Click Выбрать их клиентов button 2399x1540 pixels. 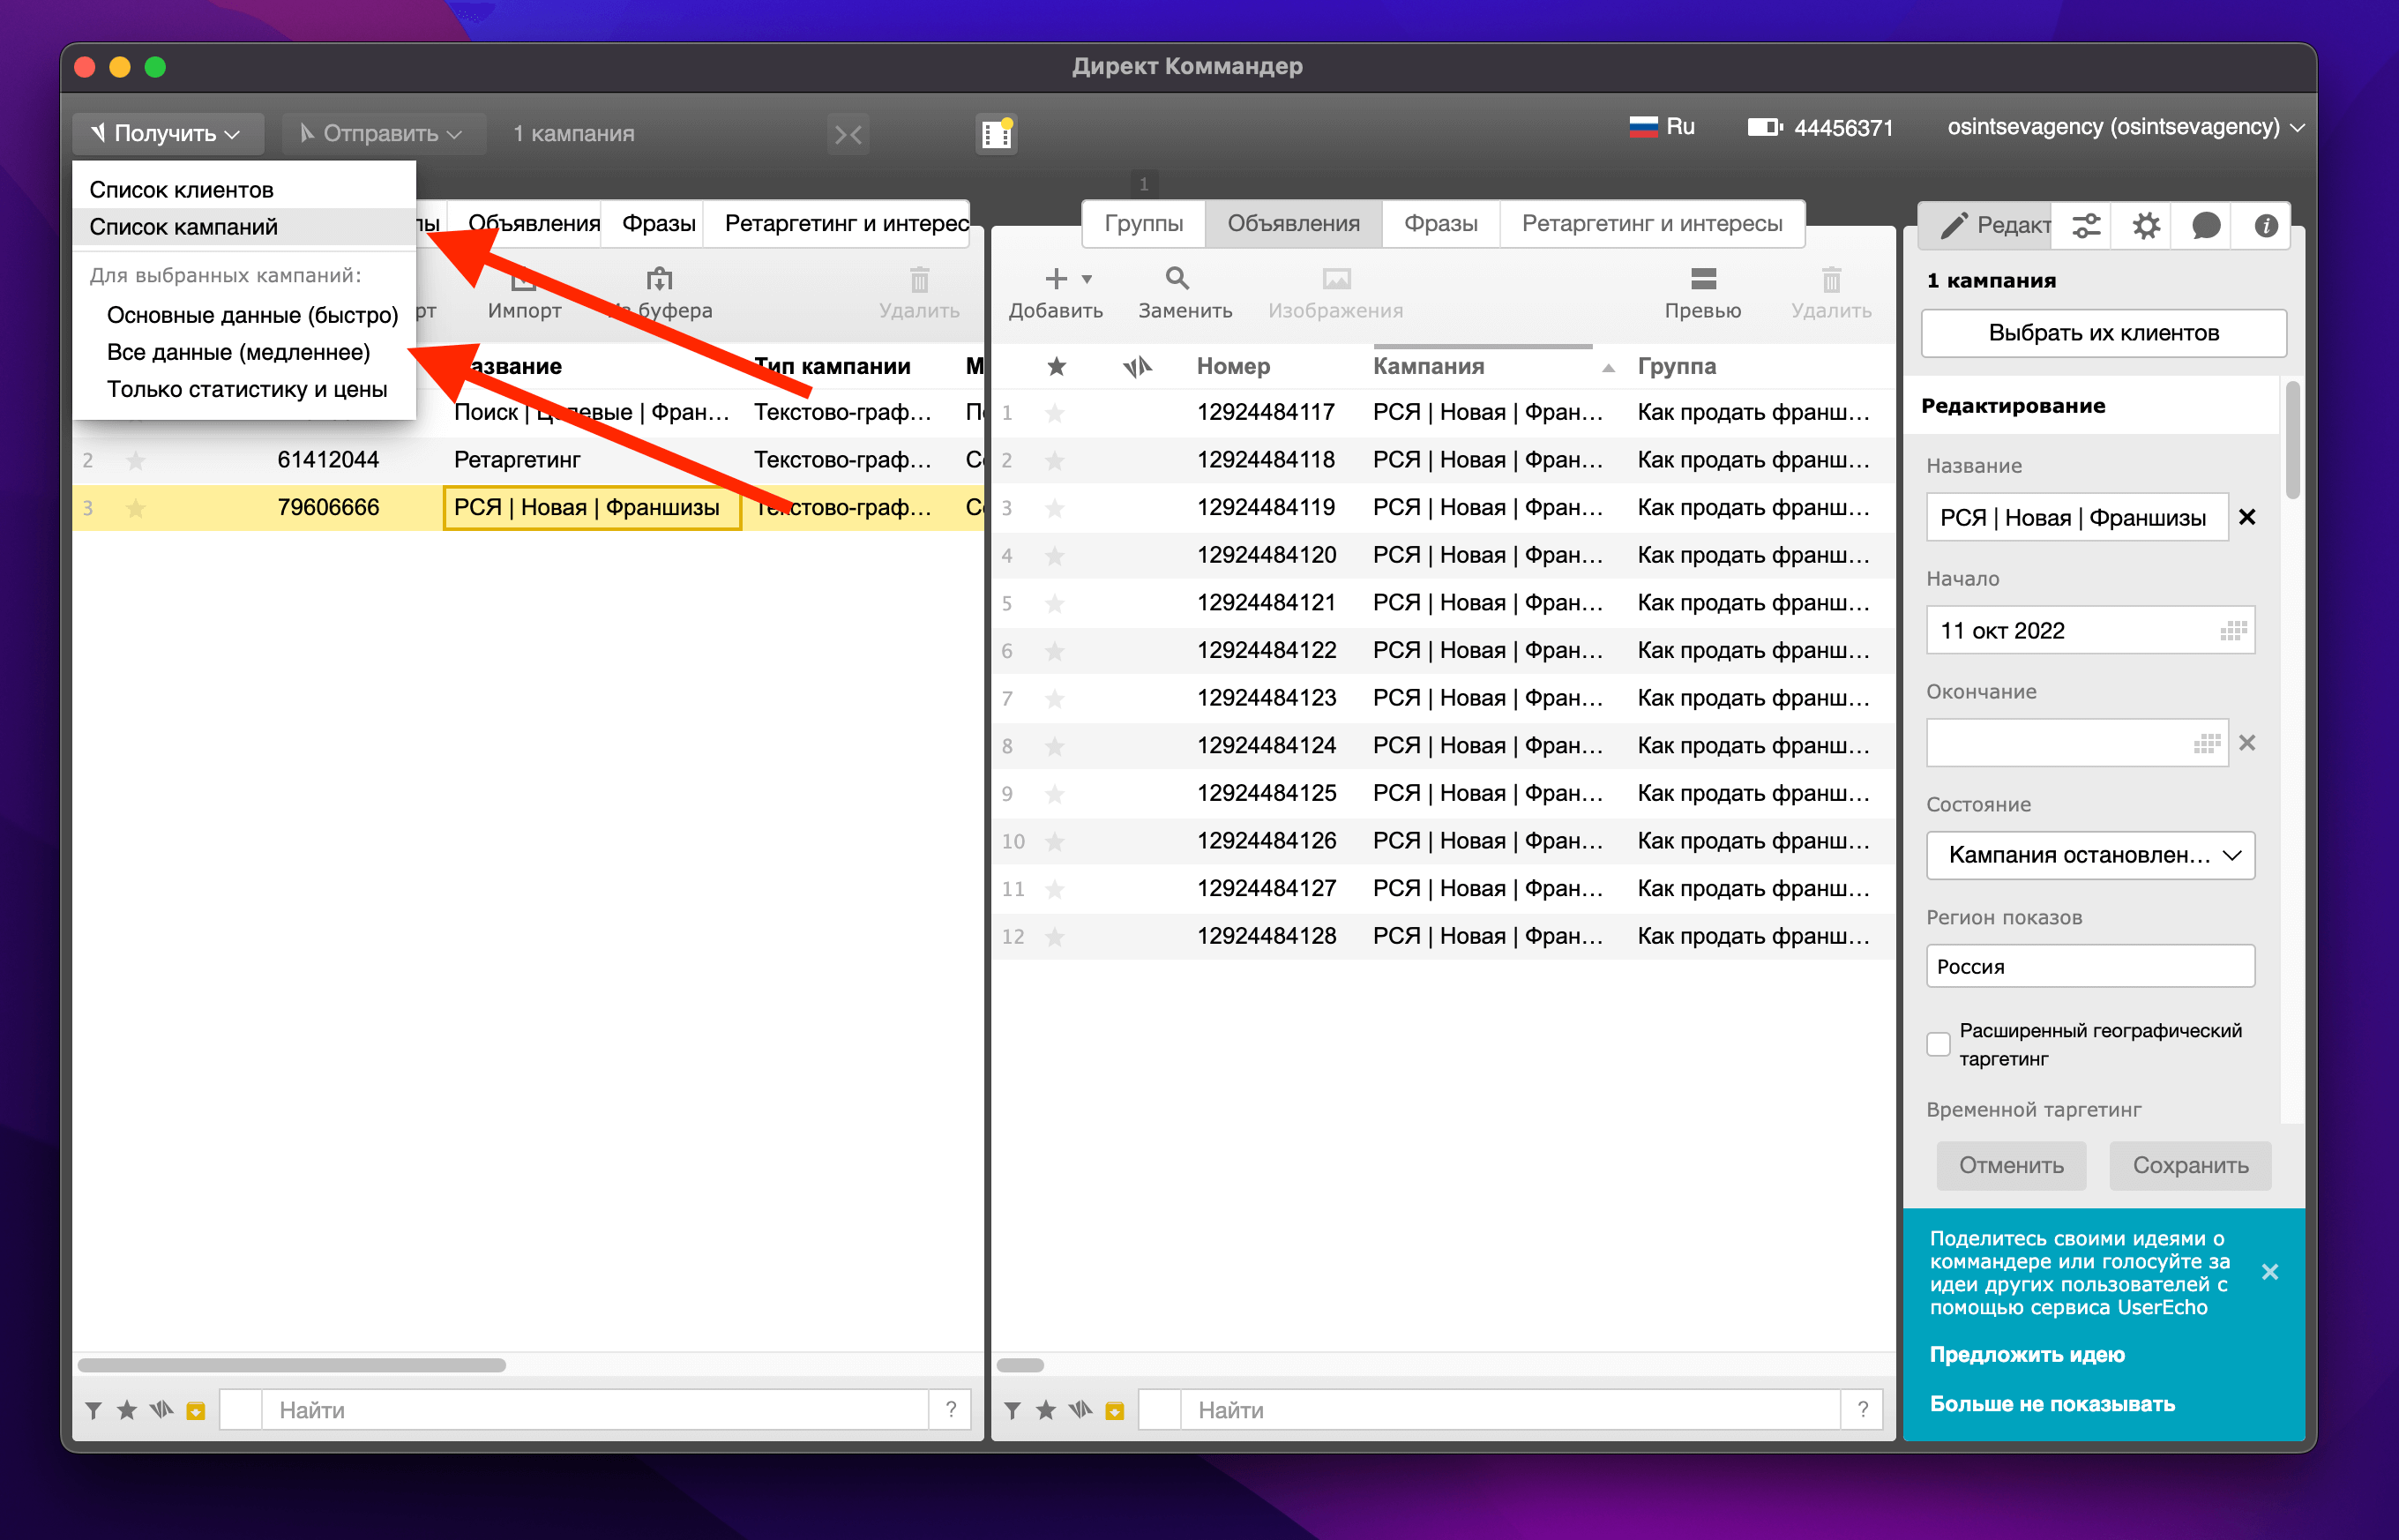click(x=2103, y=332)
